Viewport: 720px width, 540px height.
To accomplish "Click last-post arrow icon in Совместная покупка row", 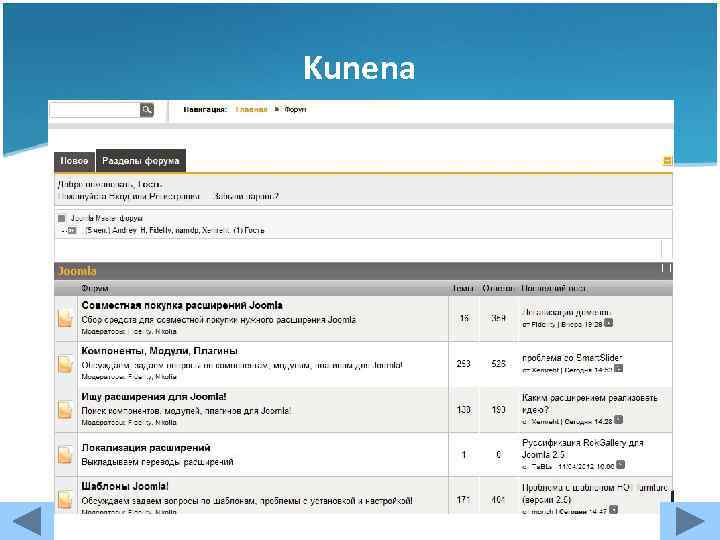I will point(608,323).
